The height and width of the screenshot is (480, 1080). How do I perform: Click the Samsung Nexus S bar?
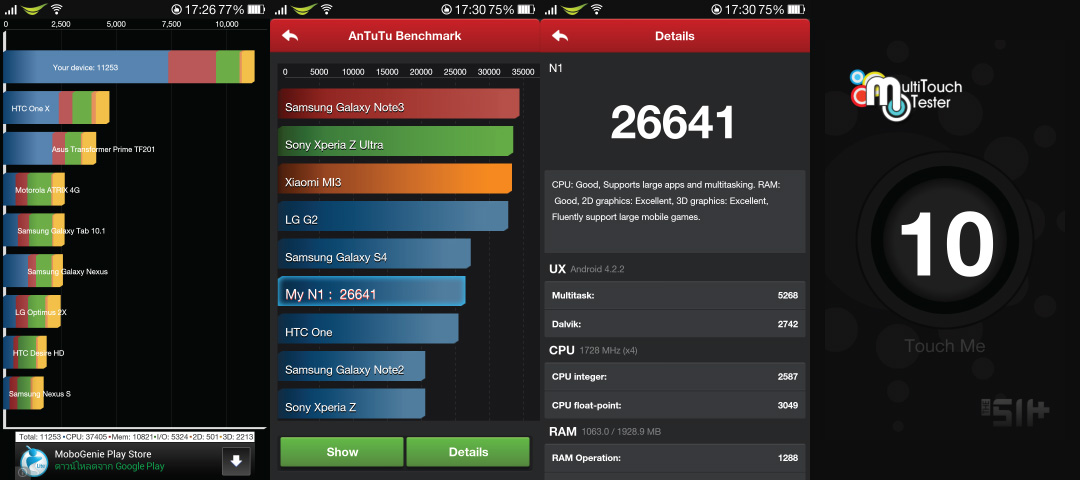(24, 393)
